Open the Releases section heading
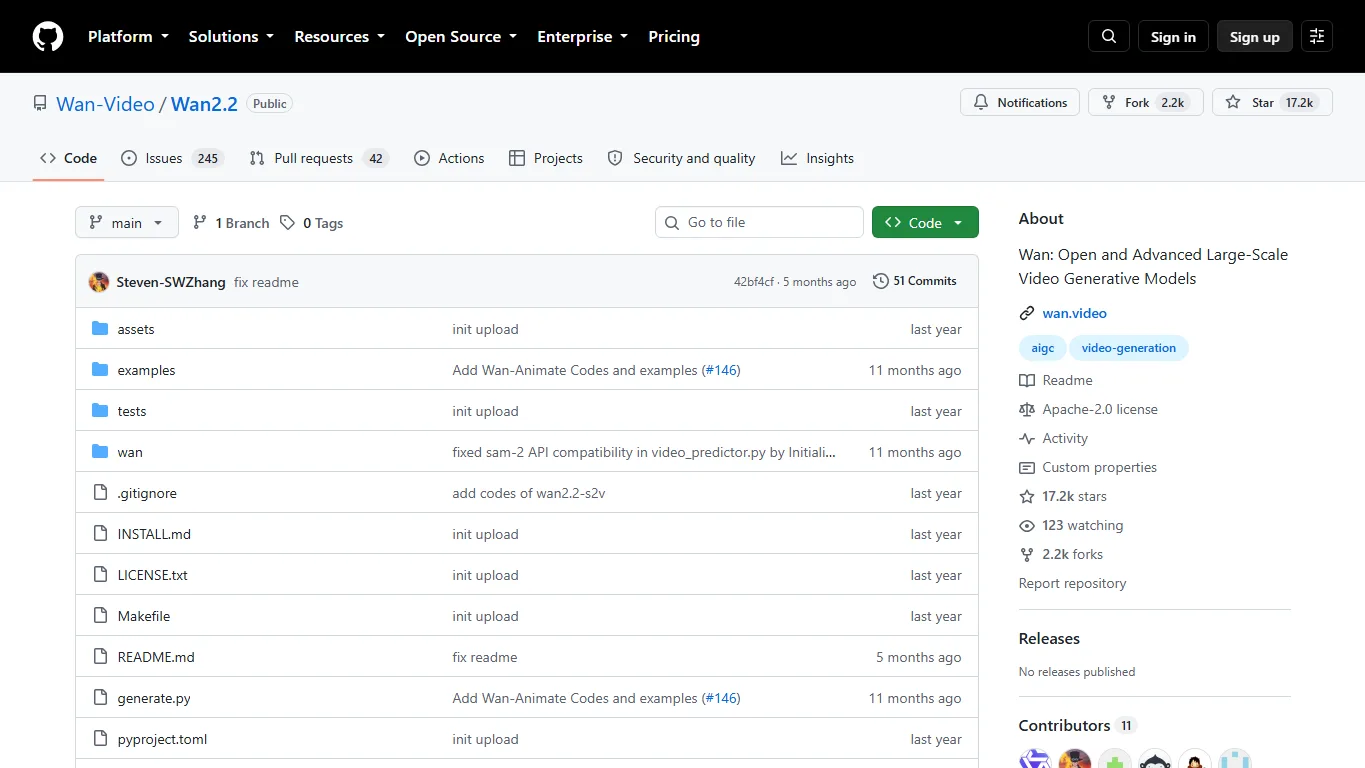 click(1049, 638)
